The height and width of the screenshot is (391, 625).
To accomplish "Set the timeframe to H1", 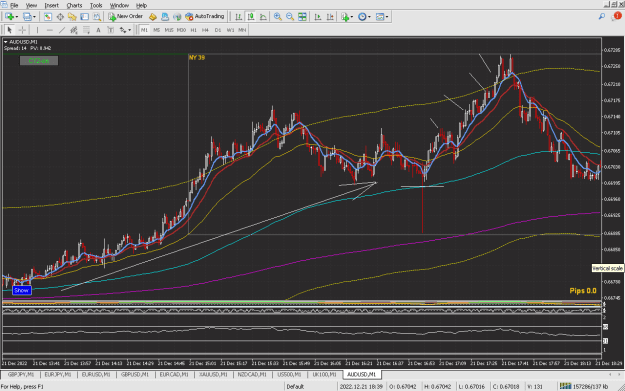I will click(x=194, y=30).
